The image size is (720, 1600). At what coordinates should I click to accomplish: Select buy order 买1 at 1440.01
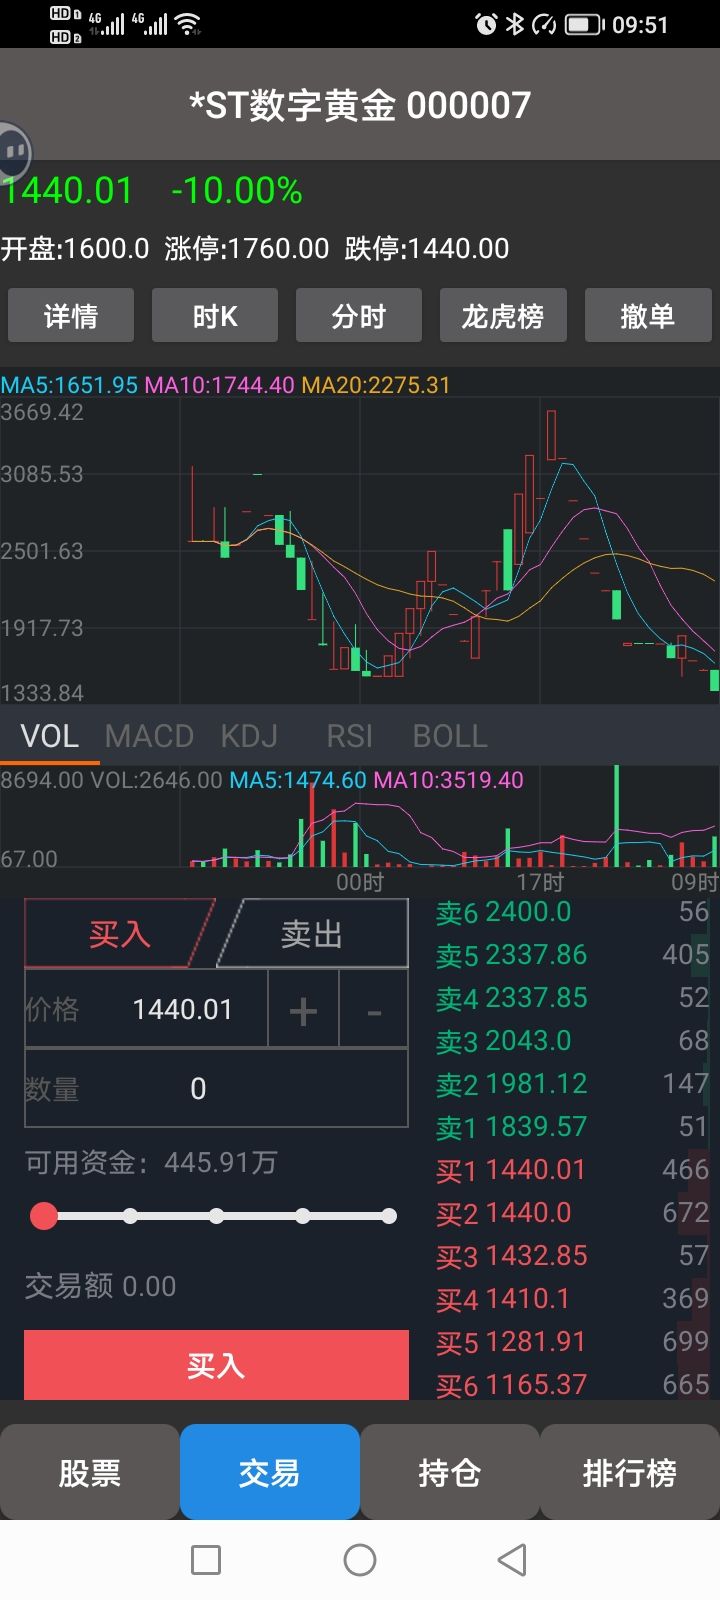click(x=572, y=1170)
